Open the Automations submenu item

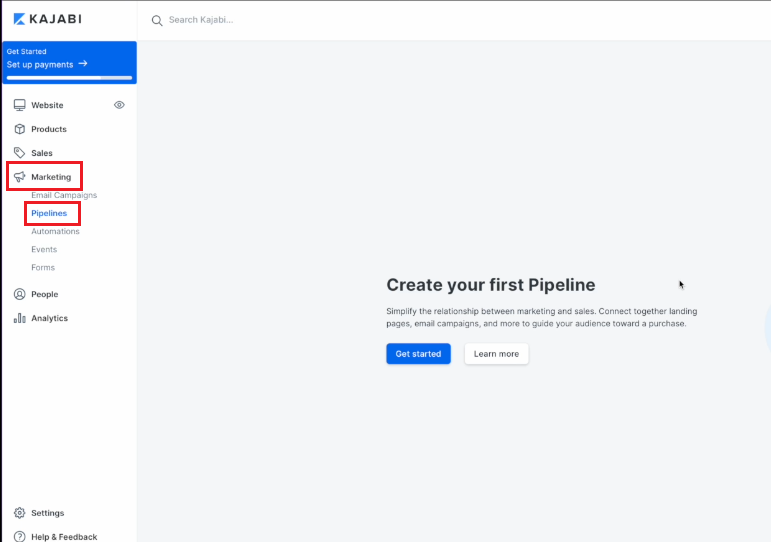click(x=55, y=231)
